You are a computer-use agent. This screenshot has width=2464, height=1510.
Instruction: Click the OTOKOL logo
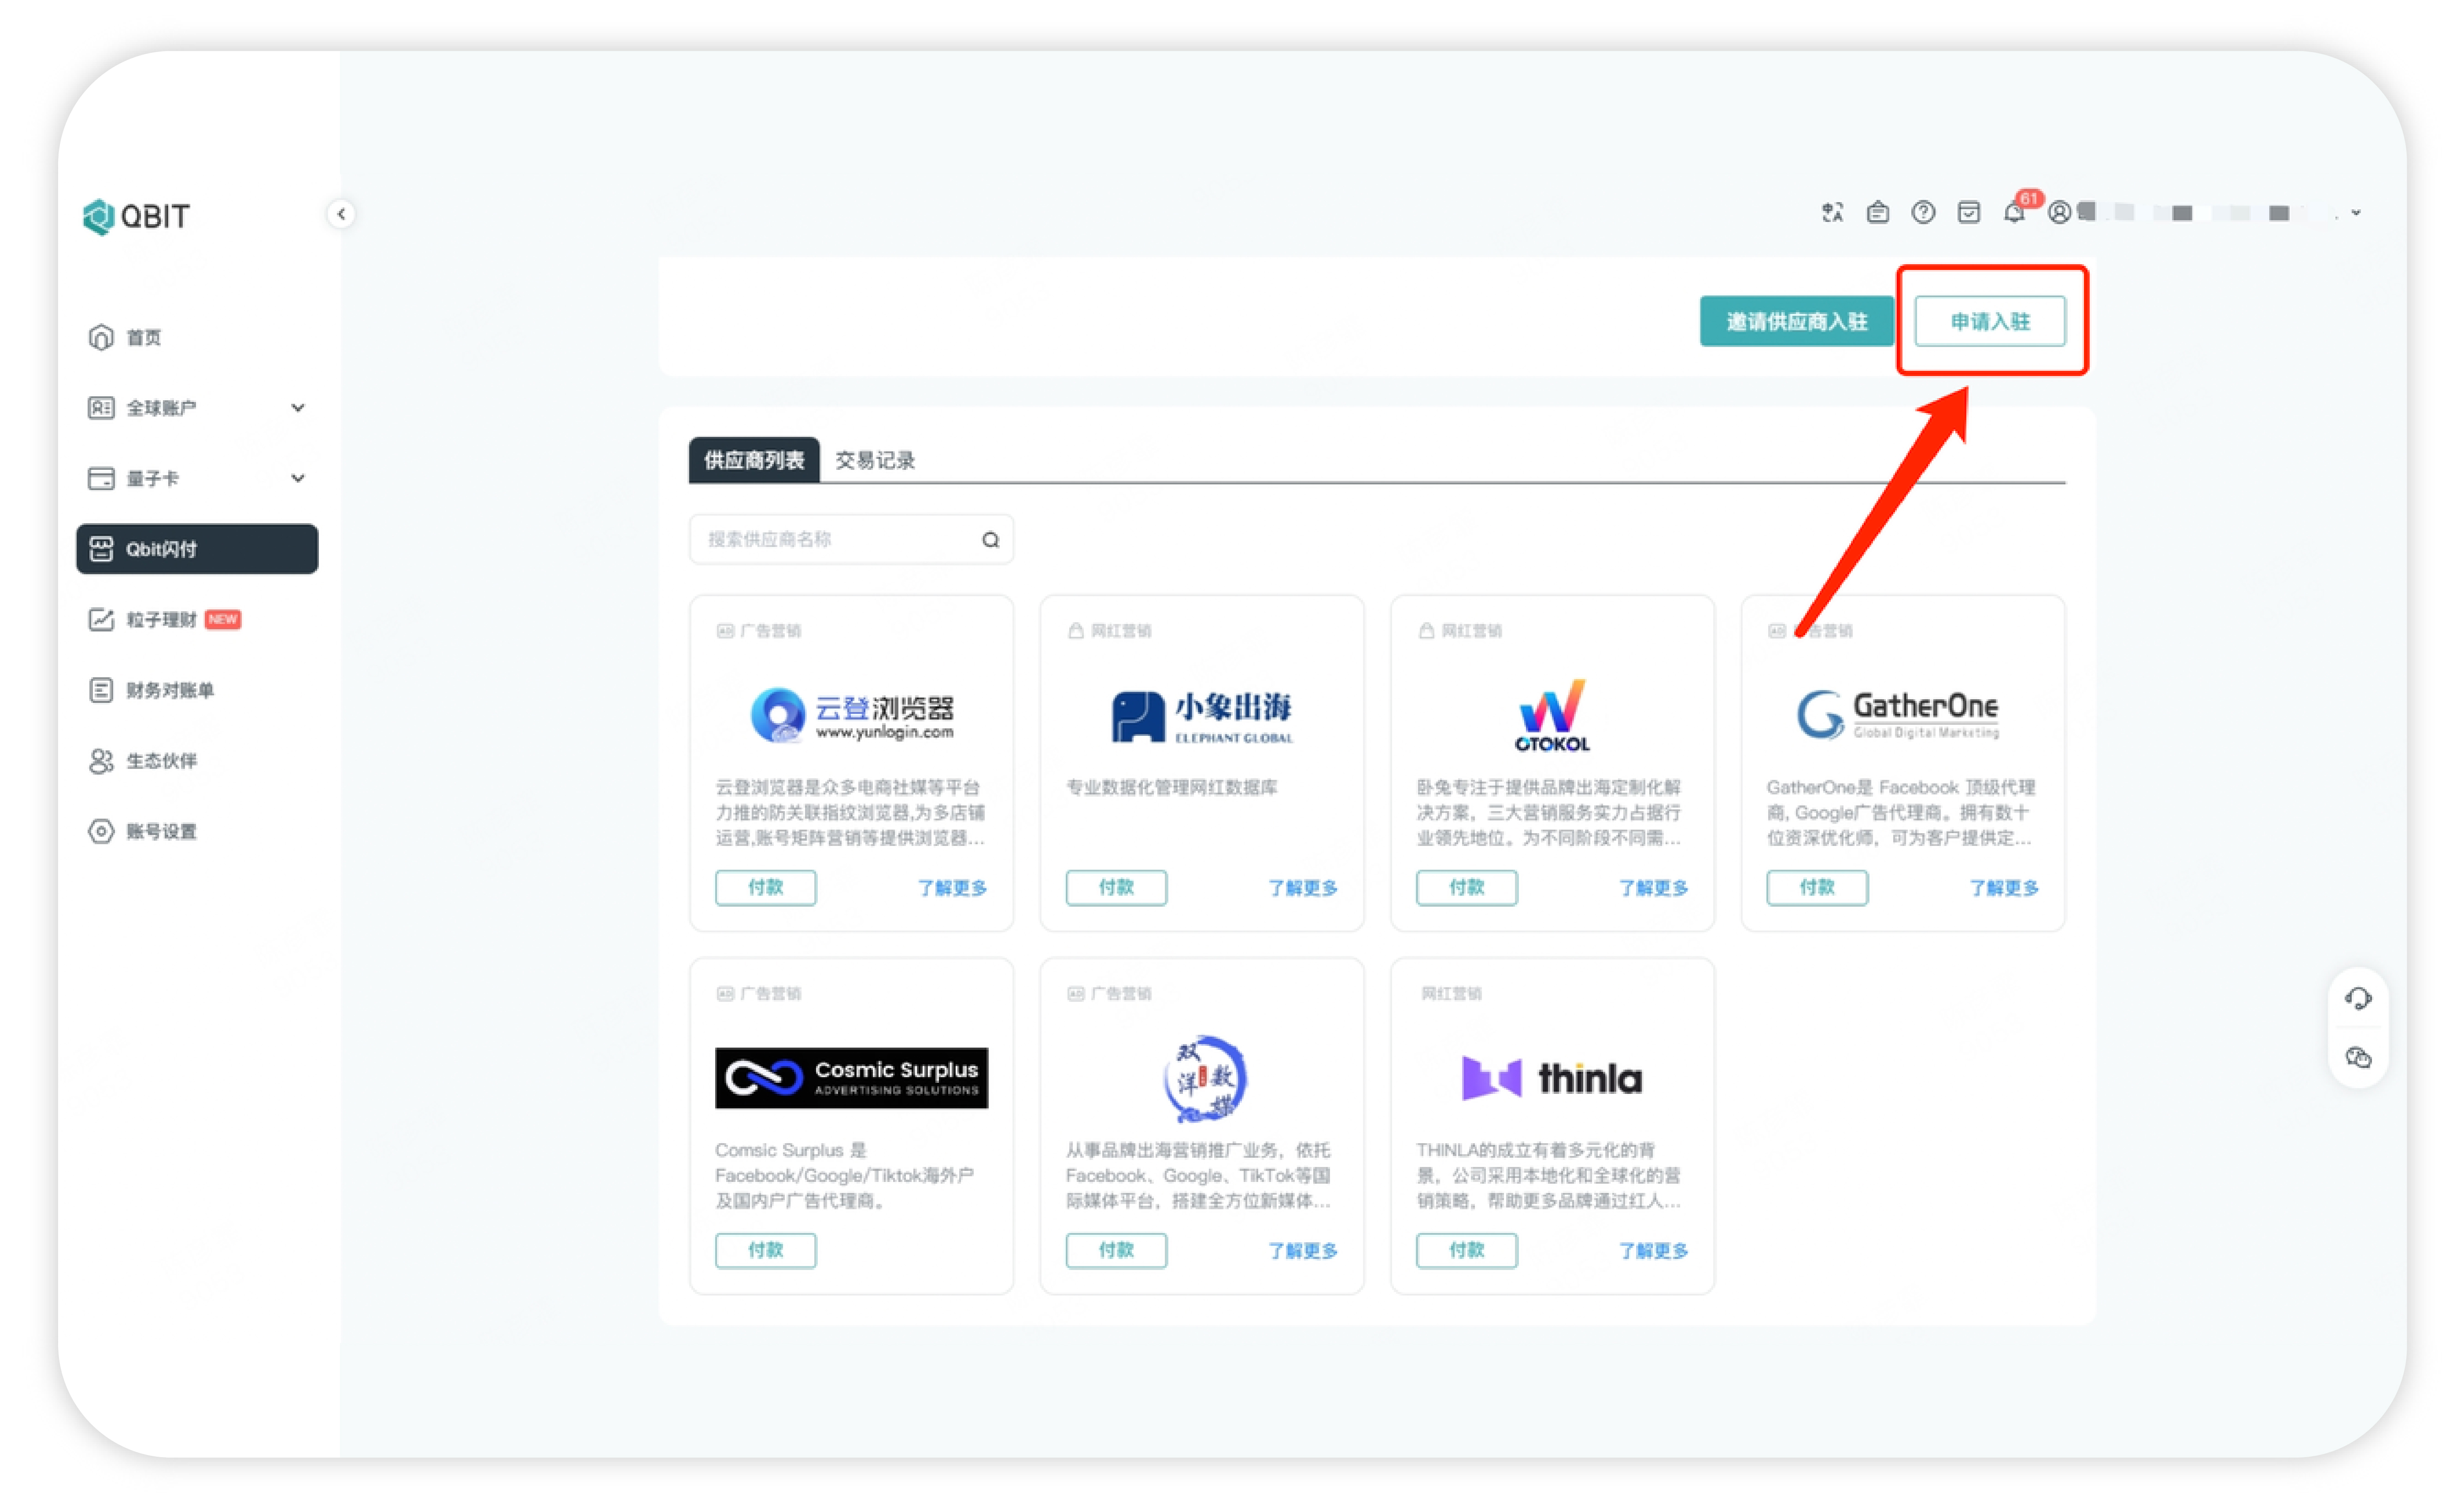[x=1552, y=715]
